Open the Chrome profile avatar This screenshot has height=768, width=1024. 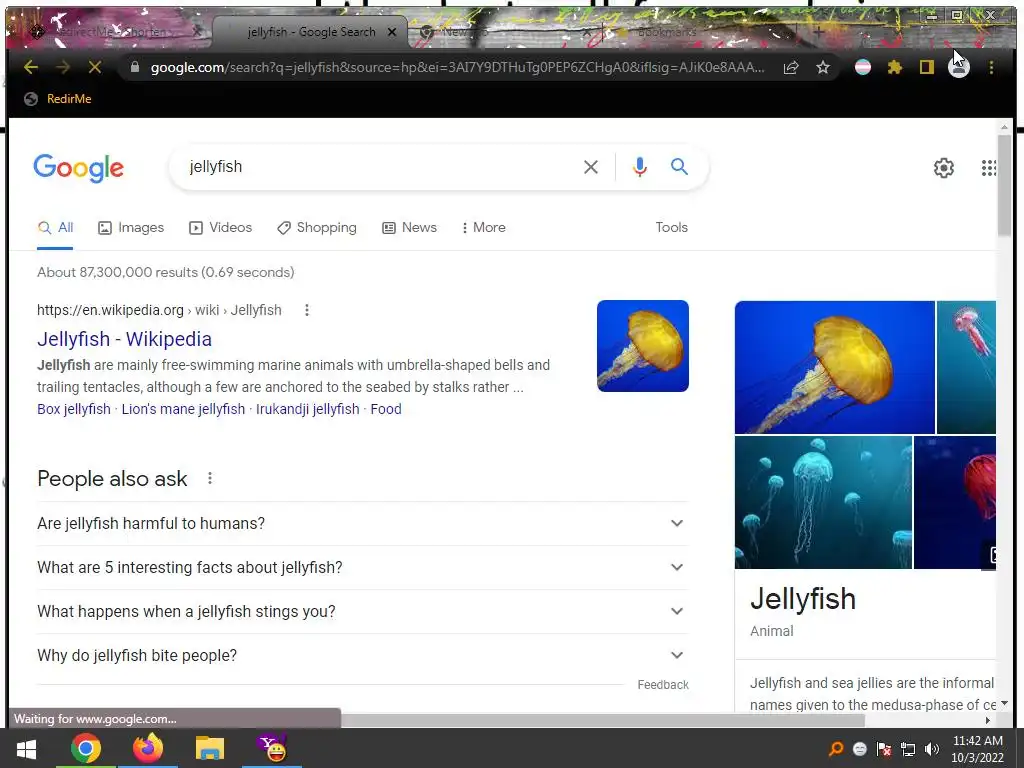[958, 68]
